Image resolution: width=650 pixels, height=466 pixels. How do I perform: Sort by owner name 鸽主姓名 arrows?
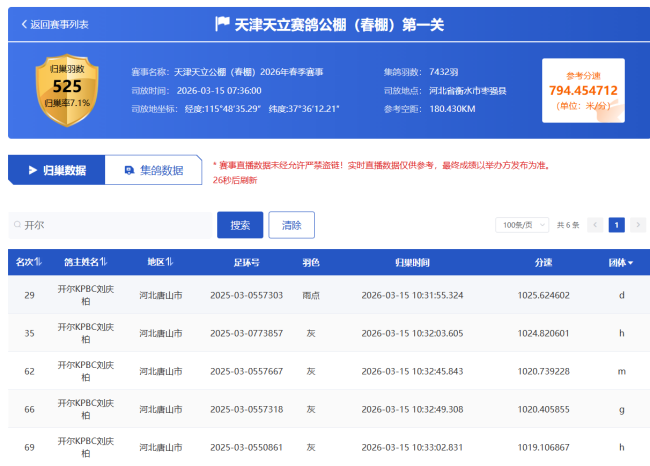[x=103, y=263]
